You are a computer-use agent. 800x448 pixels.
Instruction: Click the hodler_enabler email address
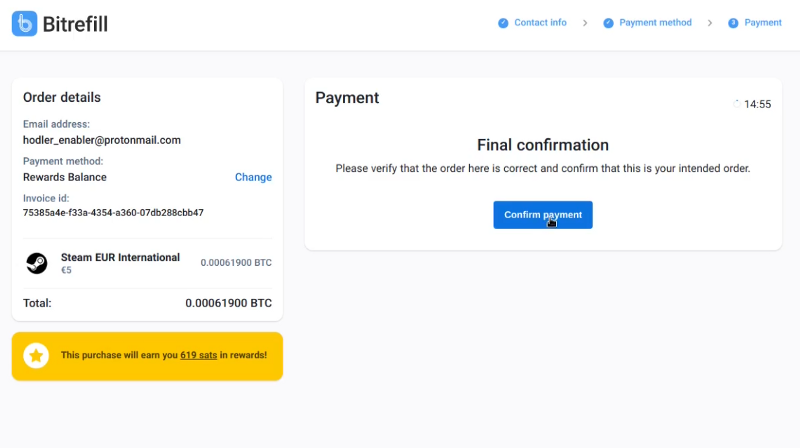(102, 140)
